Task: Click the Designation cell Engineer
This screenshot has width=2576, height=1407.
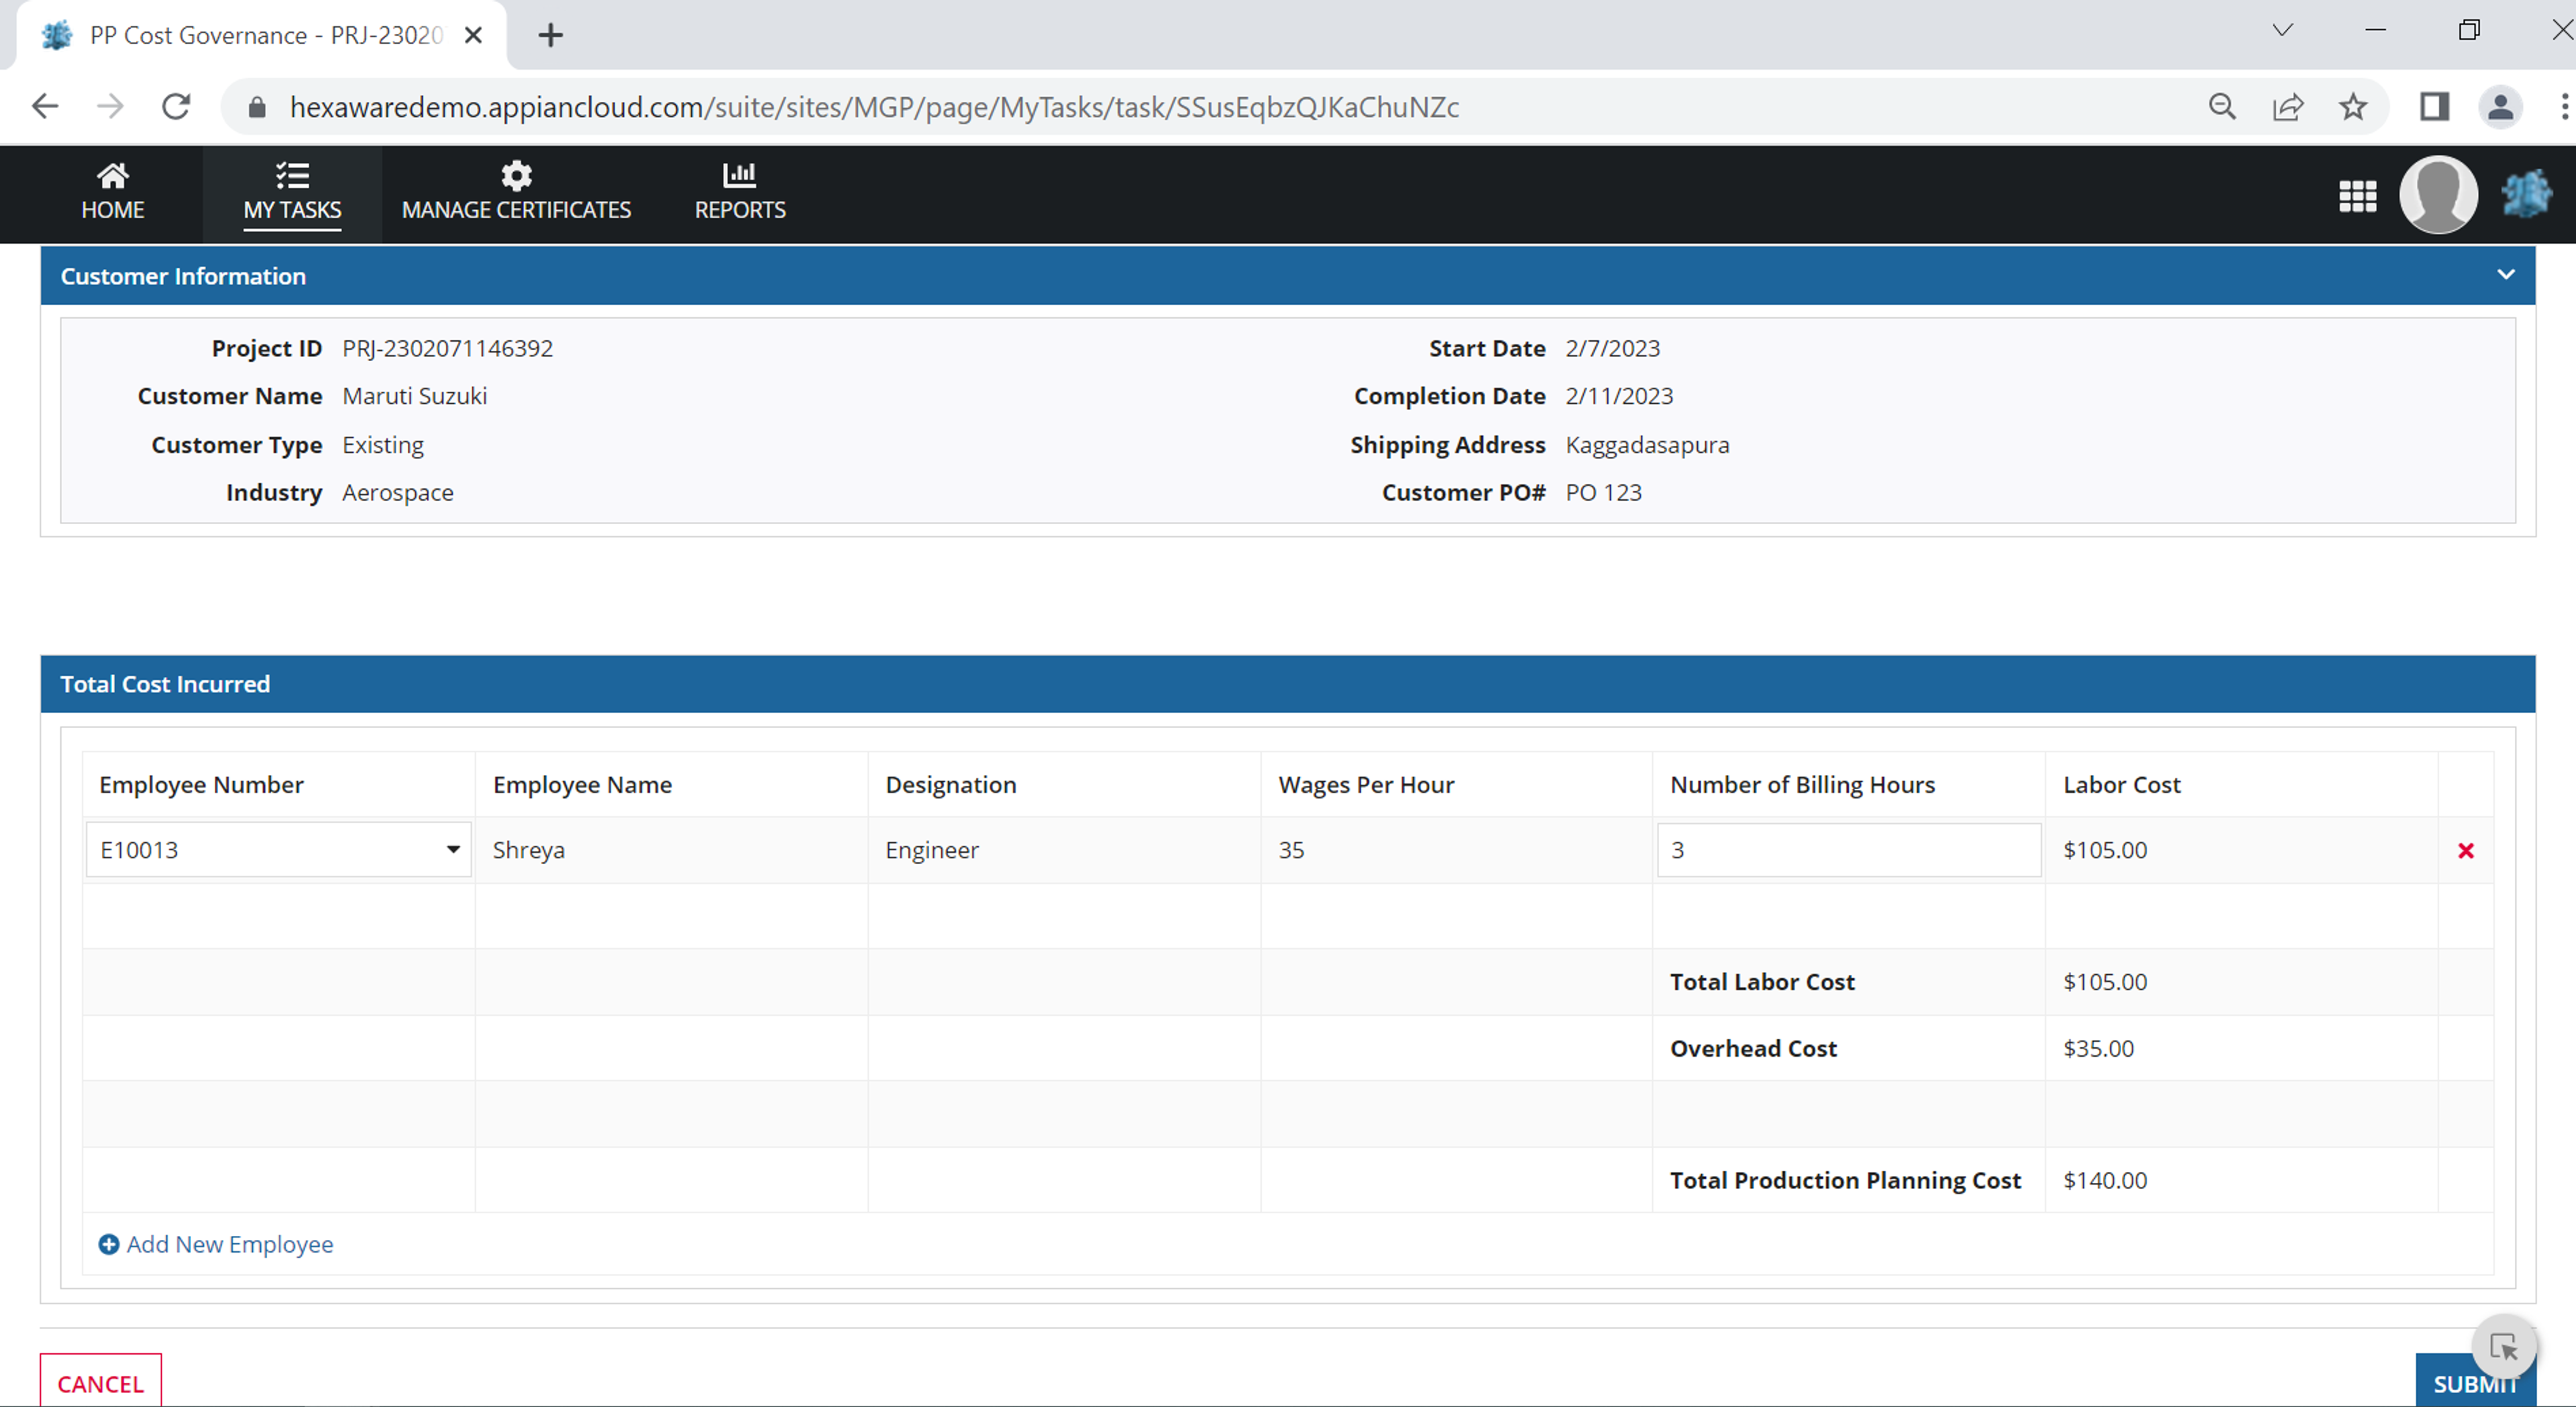Action: (x=932, y=850)
